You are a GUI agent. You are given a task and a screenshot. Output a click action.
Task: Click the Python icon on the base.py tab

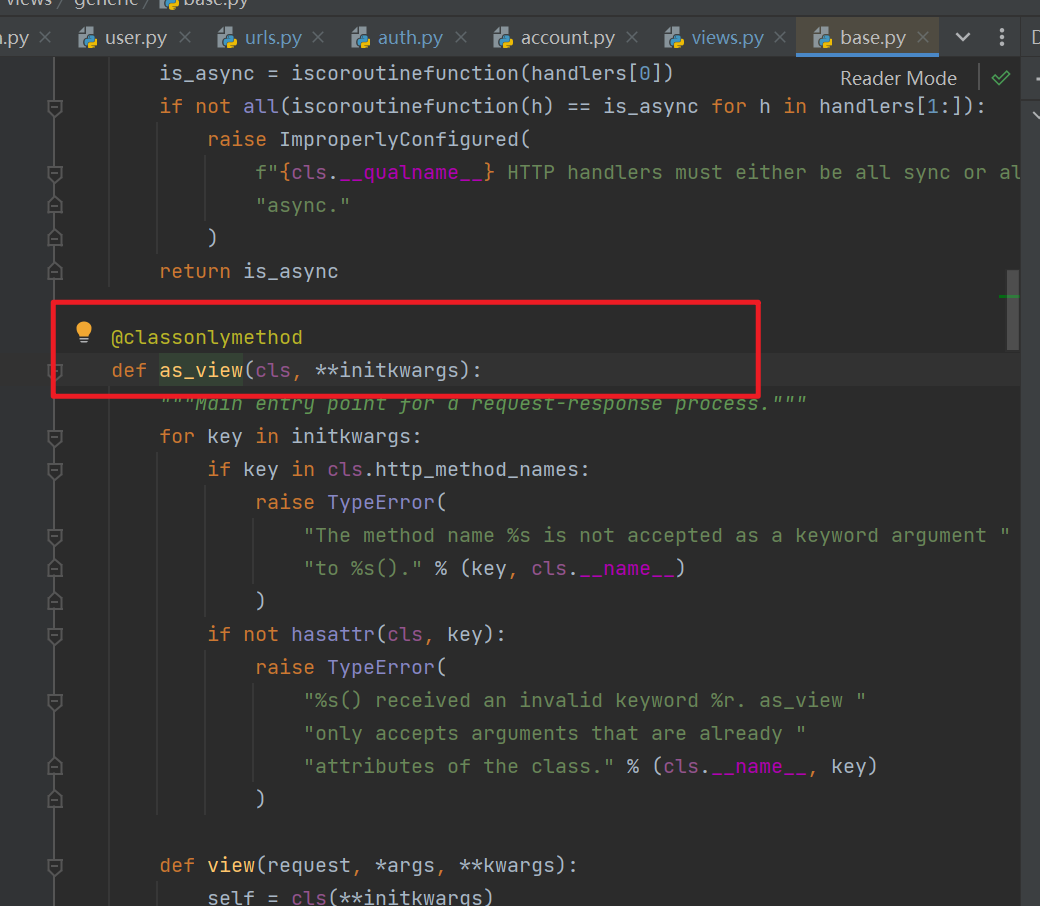point(824,37)
